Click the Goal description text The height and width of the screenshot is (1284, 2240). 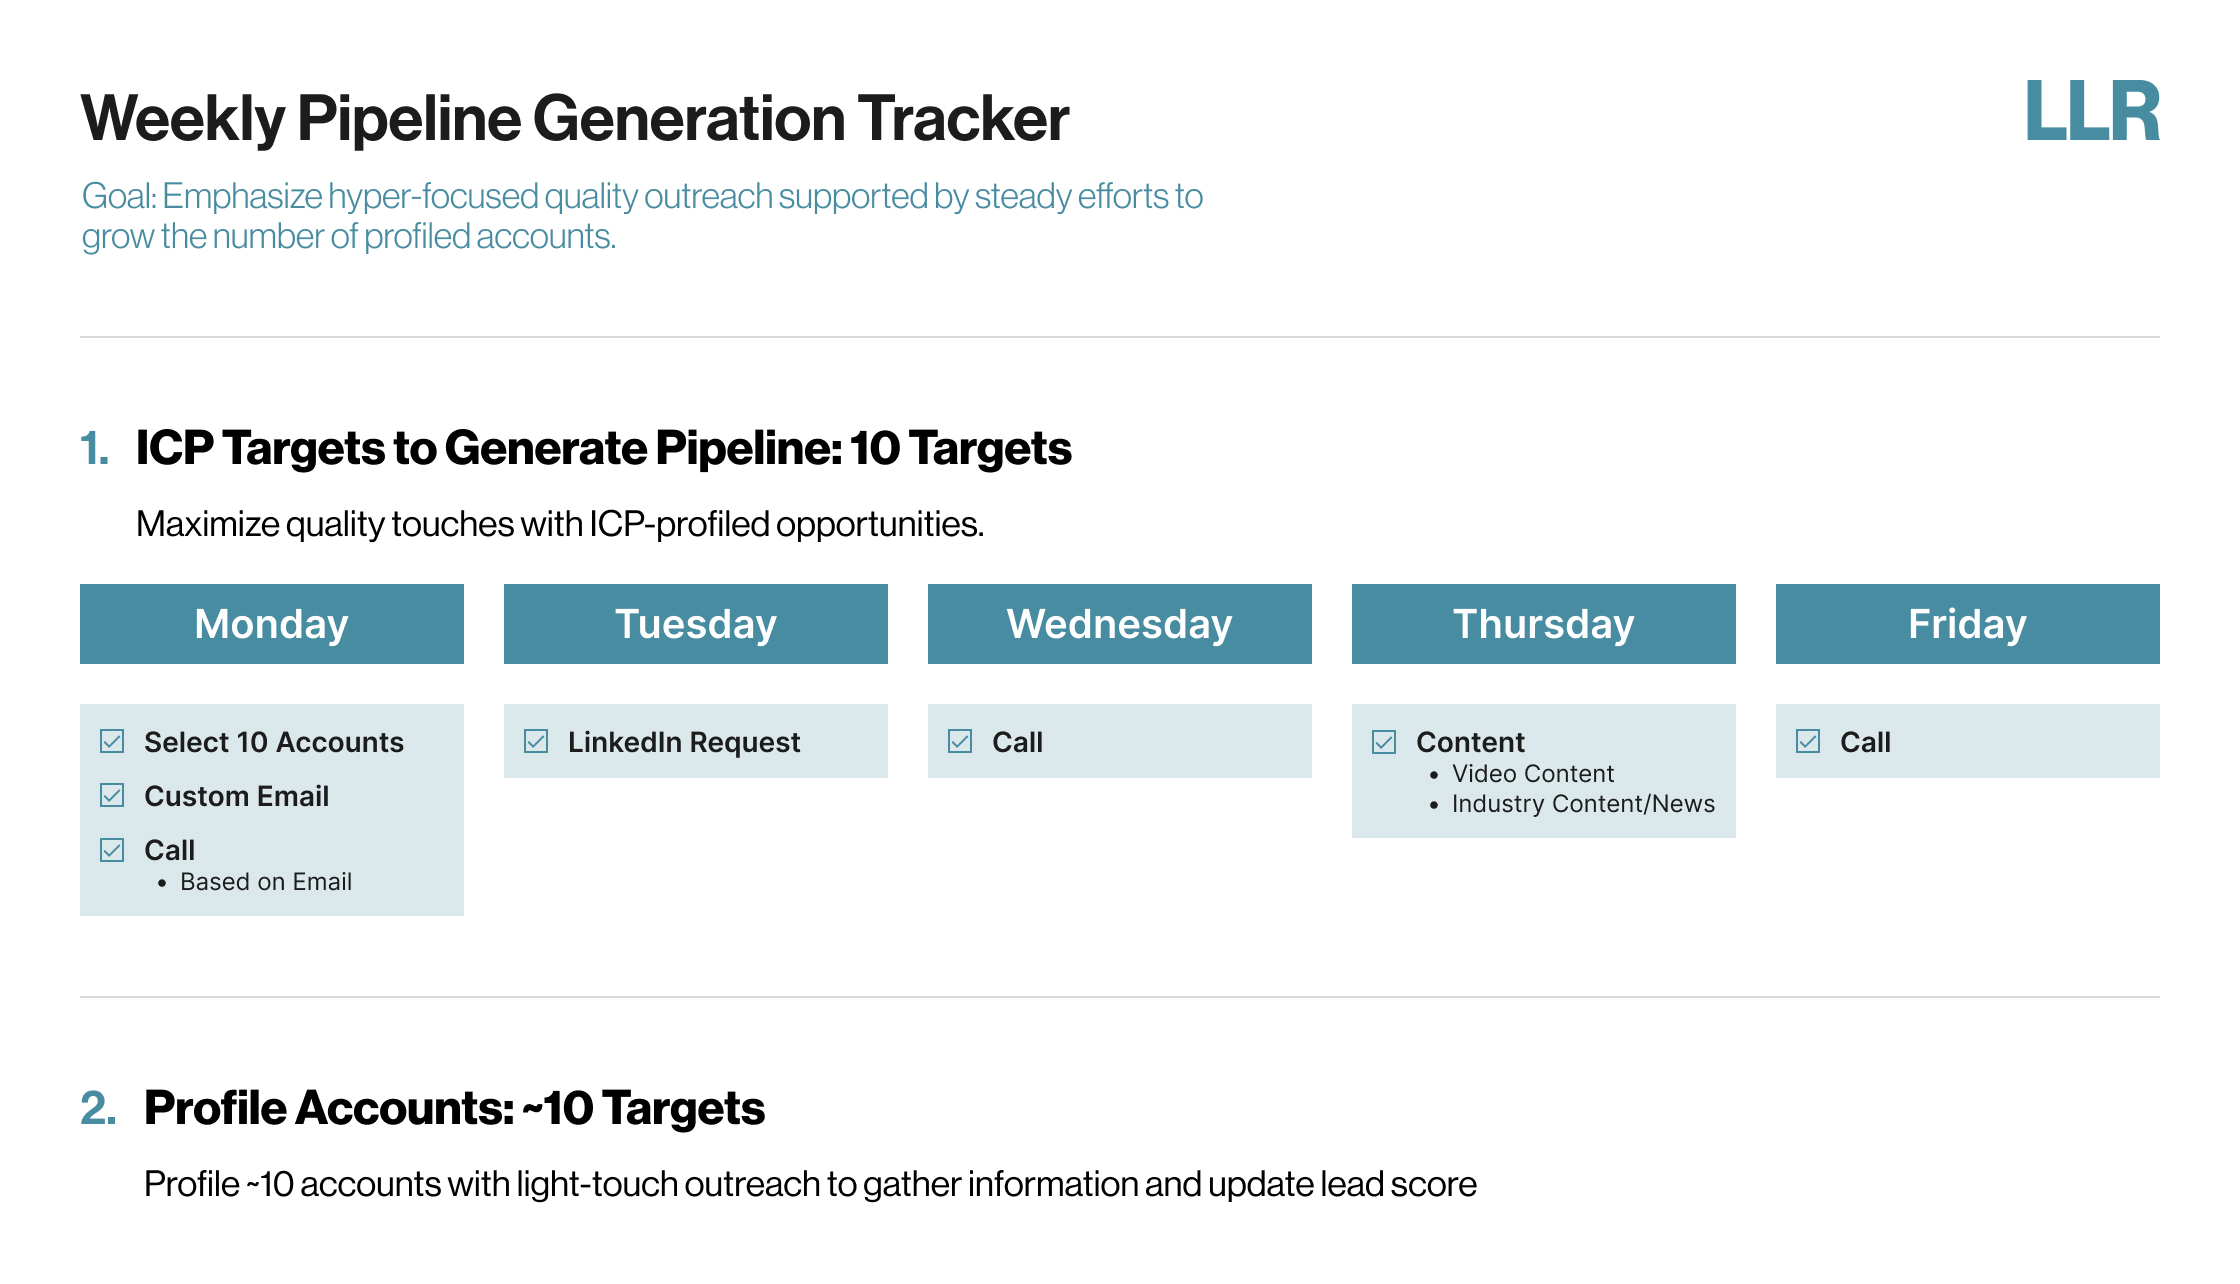pyautogui.click(x=642, y=216)
